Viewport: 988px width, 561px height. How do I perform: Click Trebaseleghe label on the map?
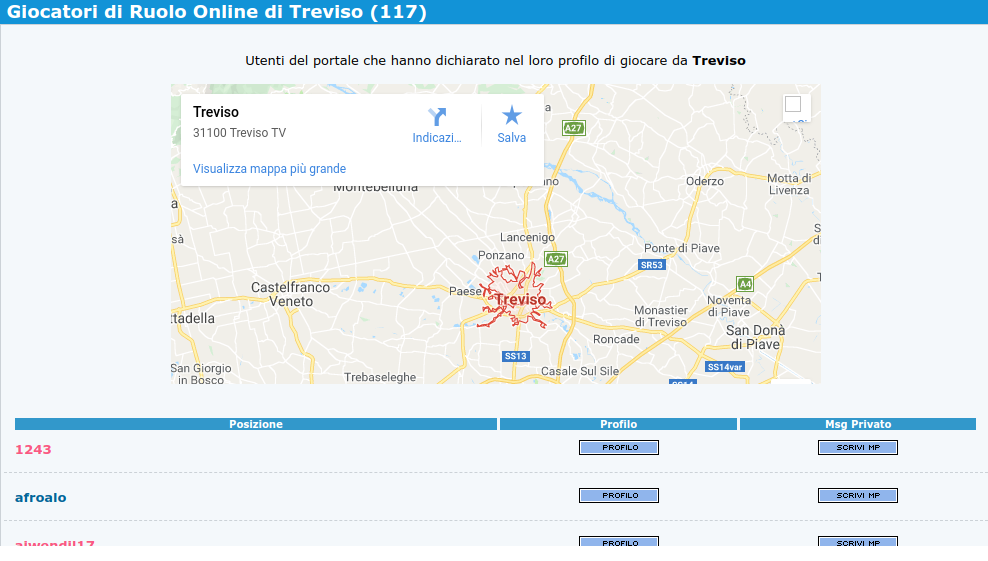pyautogui.click(x=380, y=378)
